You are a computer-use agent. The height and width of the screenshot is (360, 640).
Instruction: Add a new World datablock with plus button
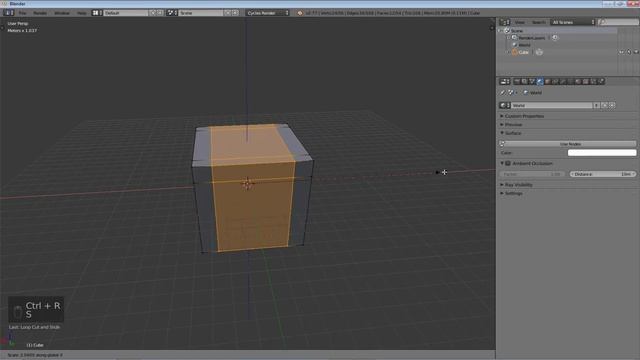[x=604, y=105]
